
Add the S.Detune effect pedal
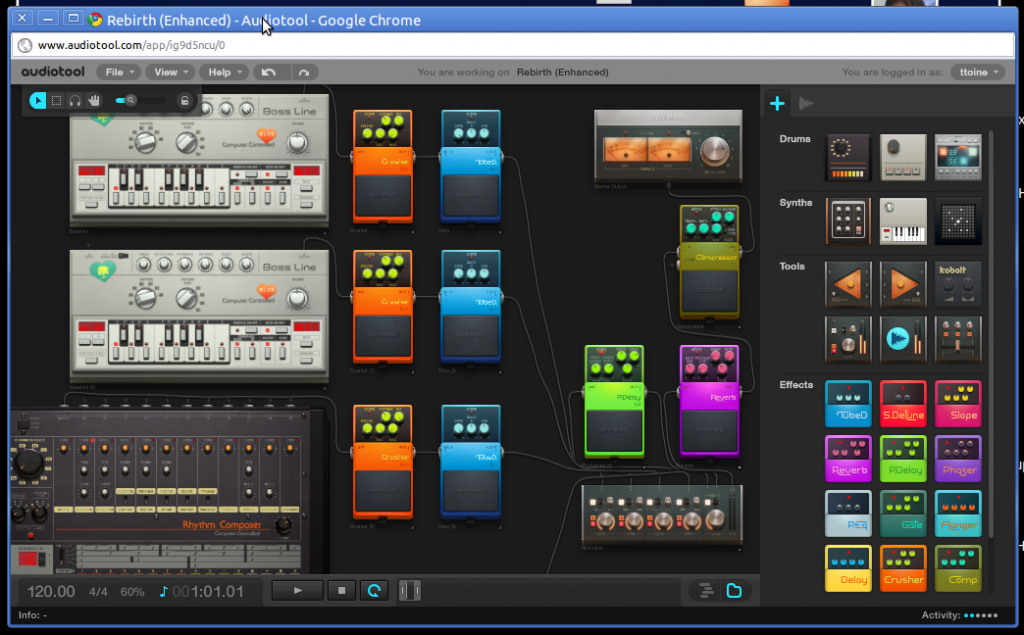pos(903,404)
